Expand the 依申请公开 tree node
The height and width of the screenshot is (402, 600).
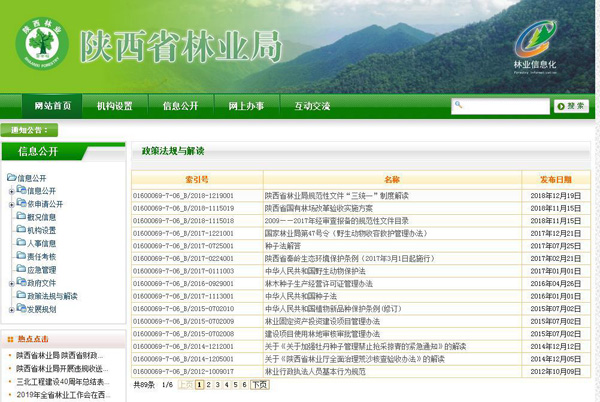pyautogui.click(x=11, y=204)
